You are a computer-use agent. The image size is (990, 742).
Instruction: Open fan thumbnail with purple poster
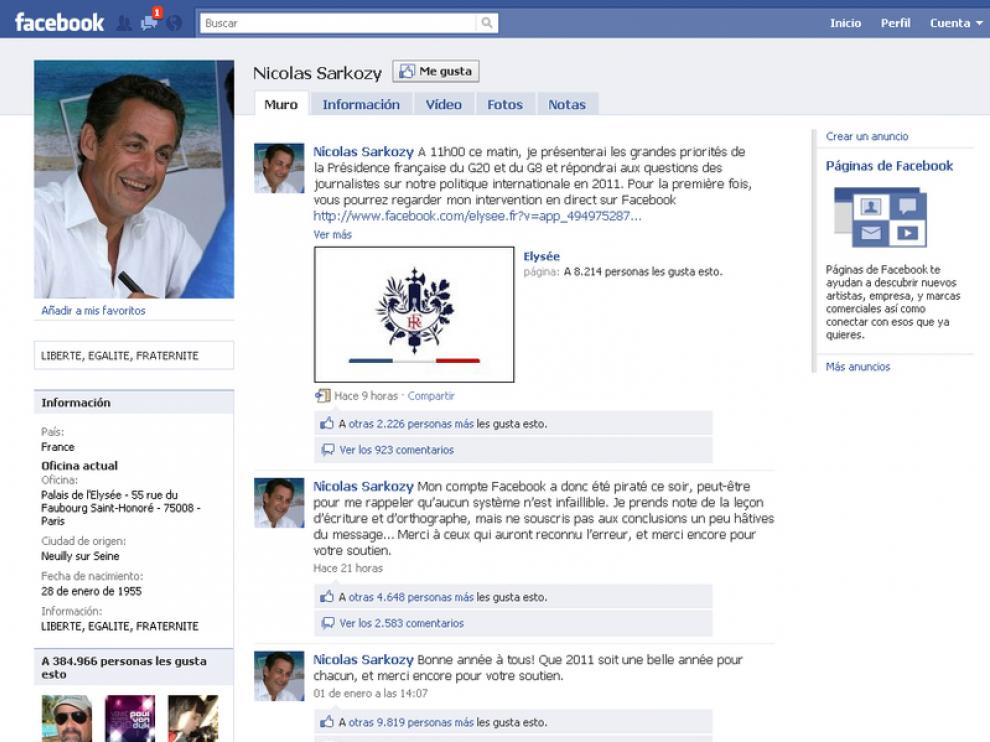coord(130,719)
